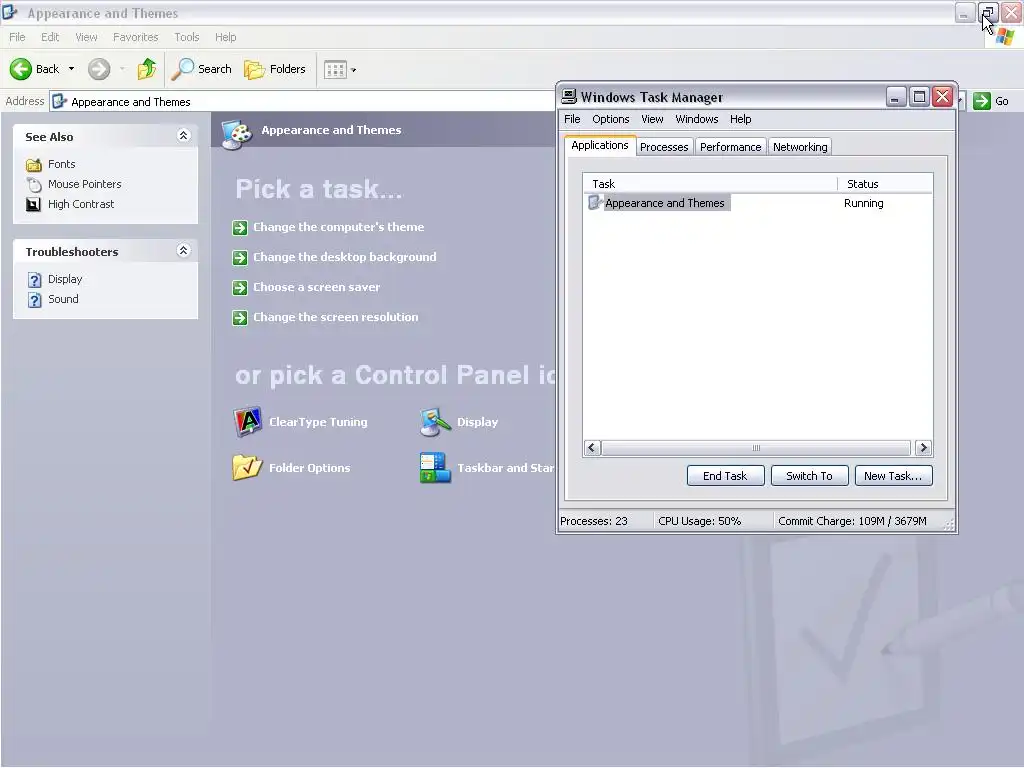Image resolution: width=1024 pixels, height=768 pixels.
Task: Switch to the Networking tab
Action: coord(800,147)
